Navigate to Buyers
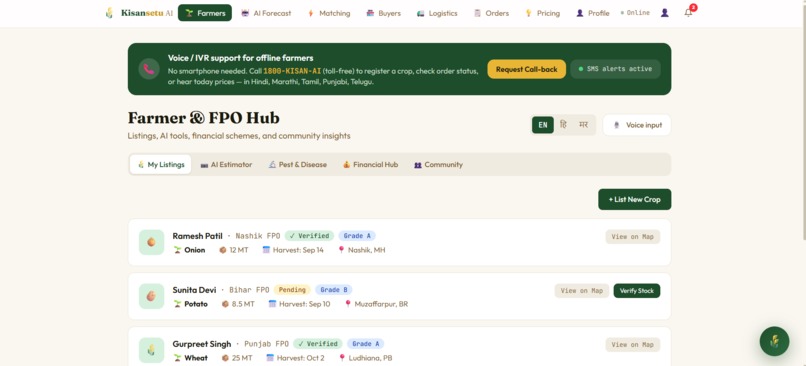 [383, 13]
